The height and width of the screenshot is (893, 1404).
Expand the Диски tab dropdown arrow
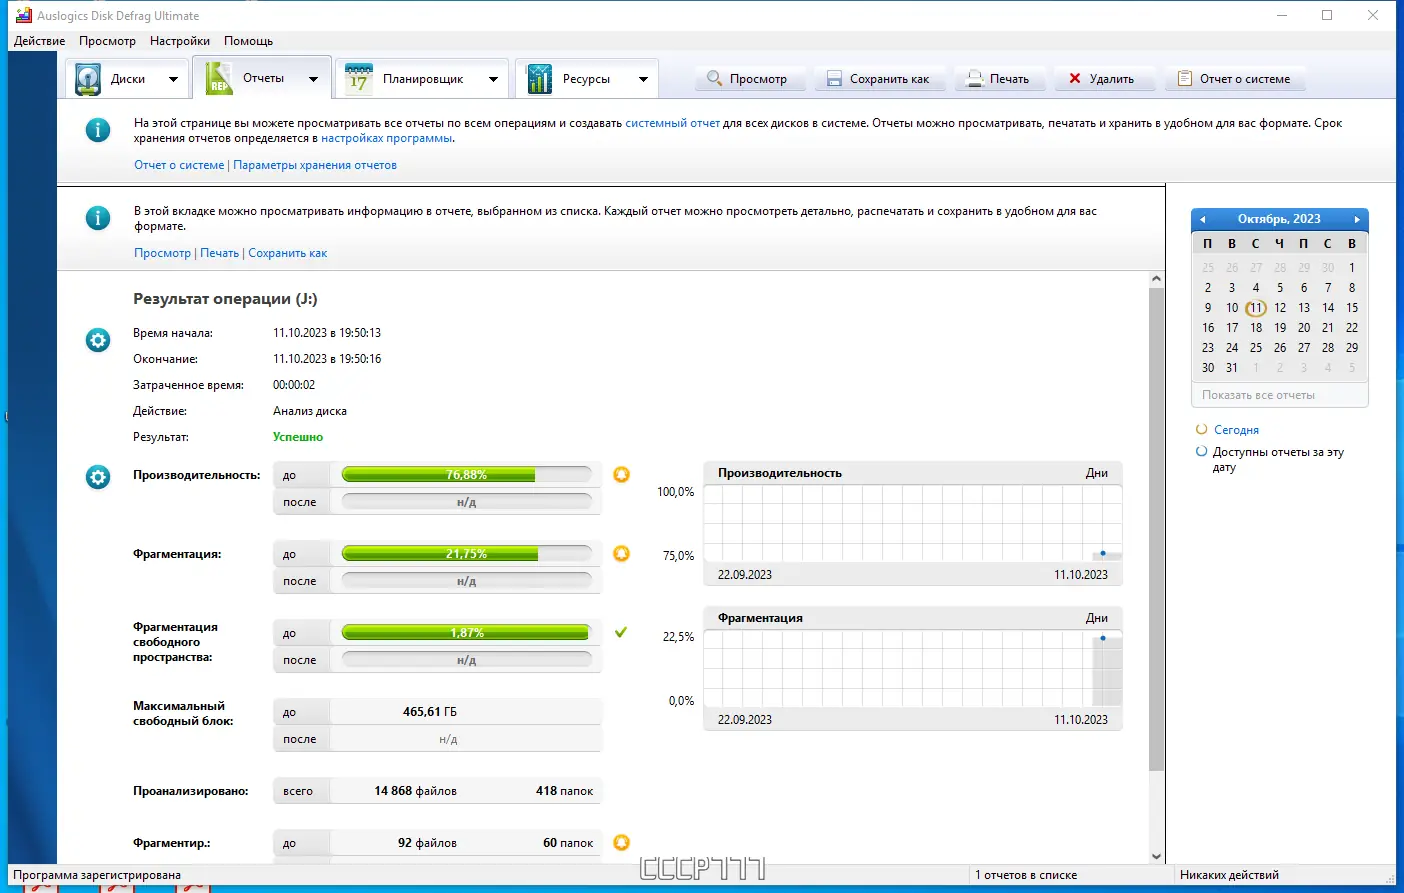pos(173,79)
